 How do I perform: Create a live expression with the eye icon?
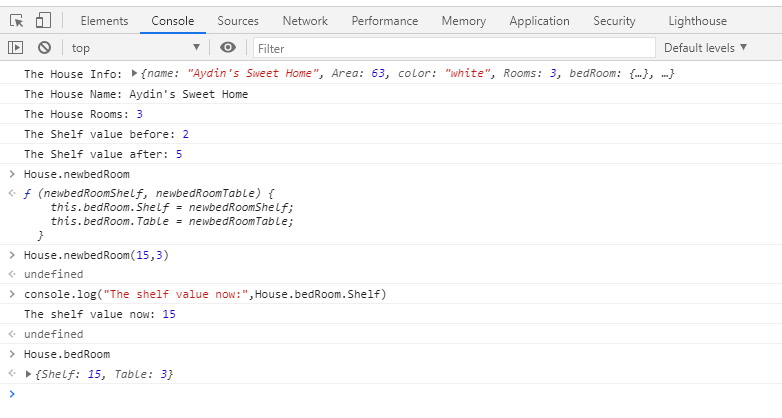click(x=228, y=47)
